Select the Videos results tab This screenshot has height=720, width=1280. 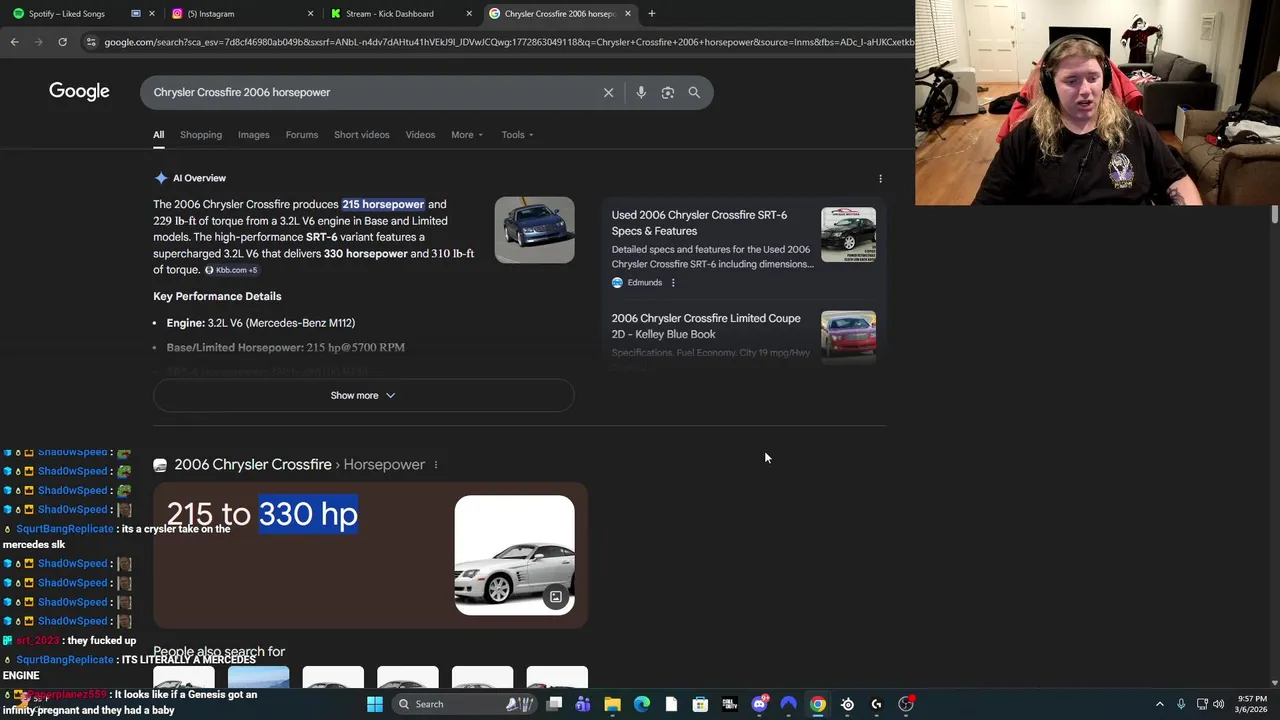(420, 135)
